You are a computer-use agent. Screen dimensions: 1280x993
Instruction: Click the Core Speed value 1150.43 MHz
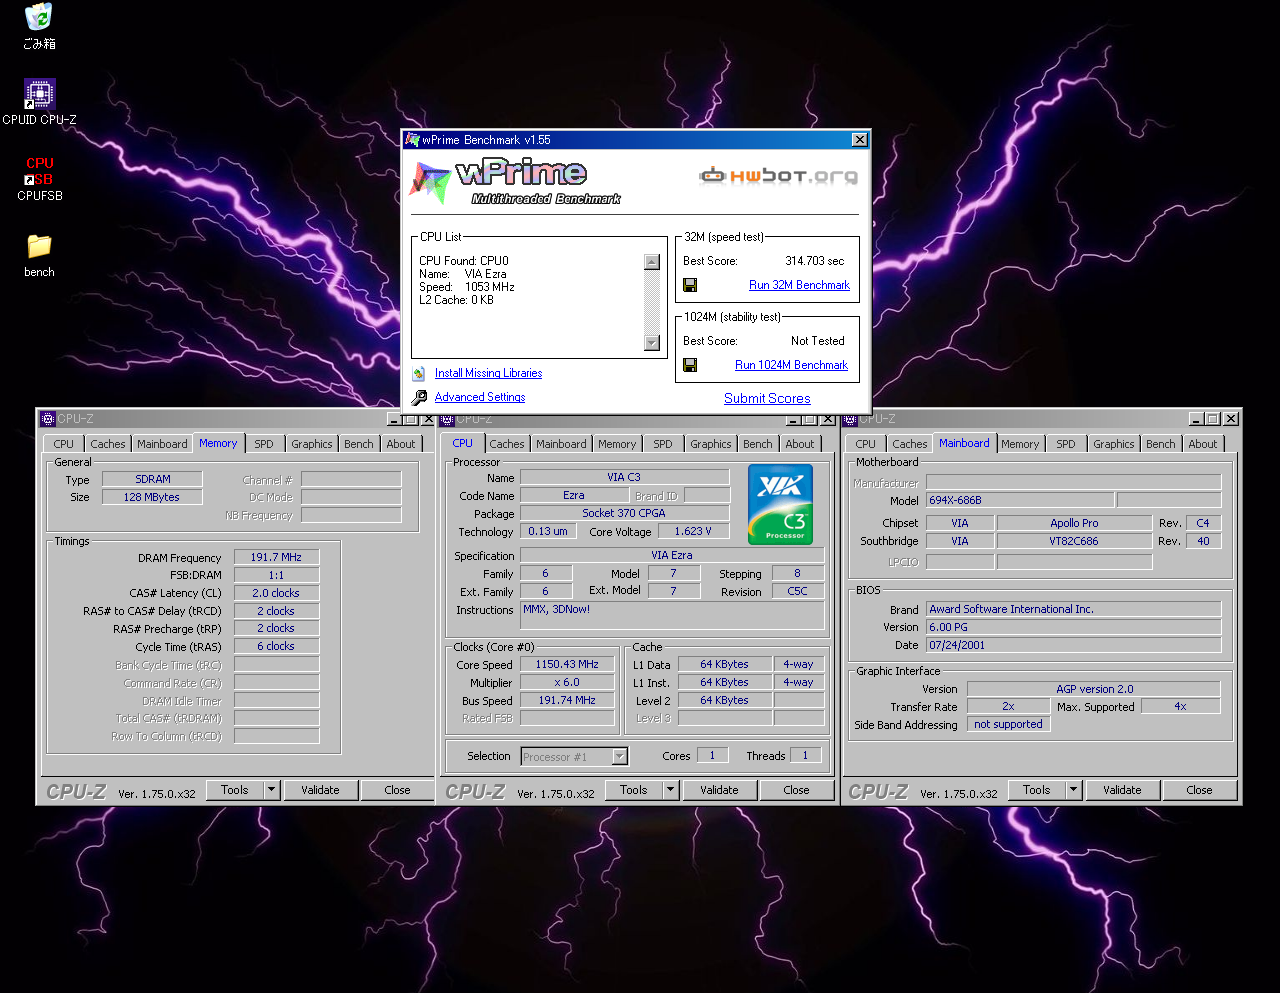point(567,664)
